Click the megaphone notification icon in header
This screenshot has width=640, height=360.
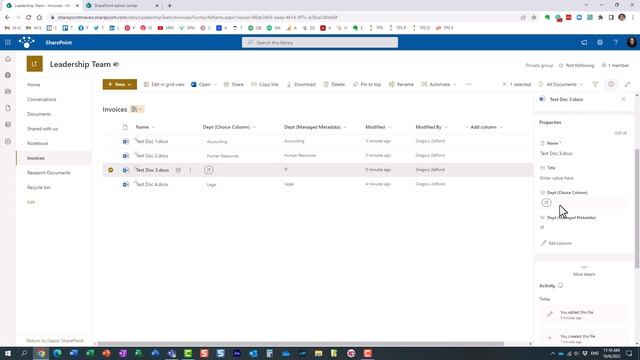tap(584, 42)
